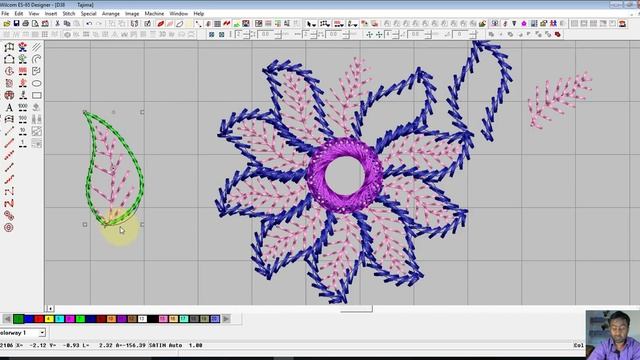Viewport: 640px width, 360px height.
Task: Pick the cyan color swatch 5
Action: coord(60,319)
